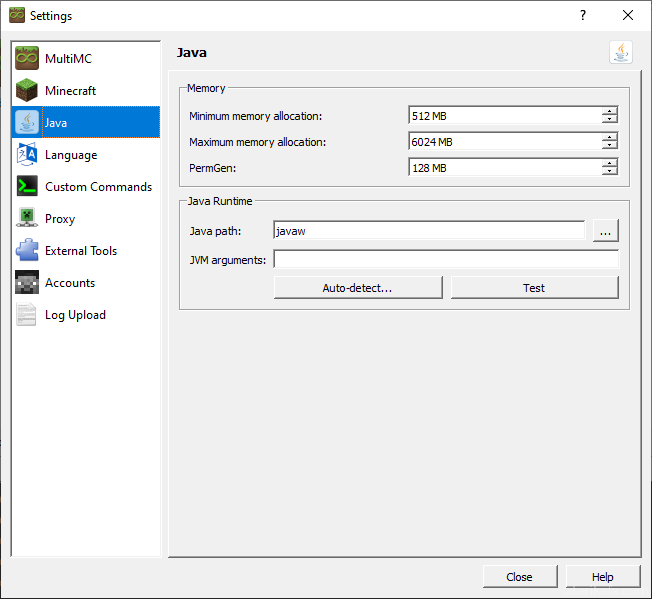652x599 pixels.
Task: Click the Language translation icon
Action: (27, 154)
